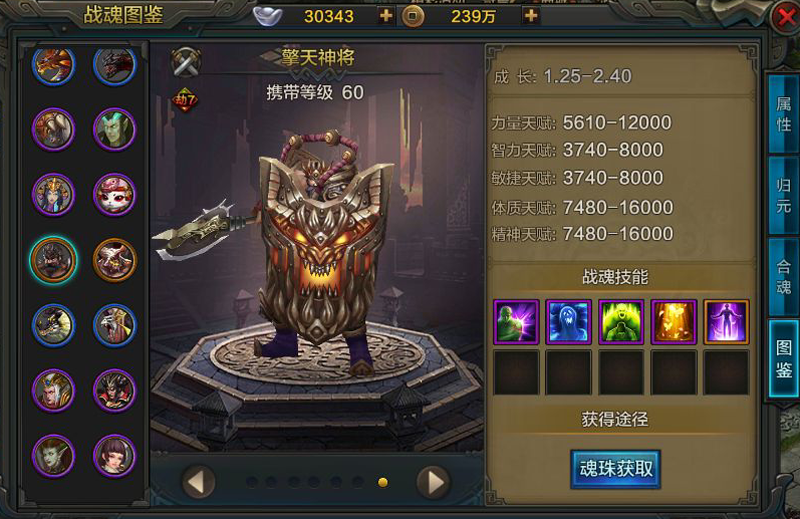Image resolution: width=800 pixels, height=519 pixels.
Task: Select the blue ghost skill icon
Action: 568,322
